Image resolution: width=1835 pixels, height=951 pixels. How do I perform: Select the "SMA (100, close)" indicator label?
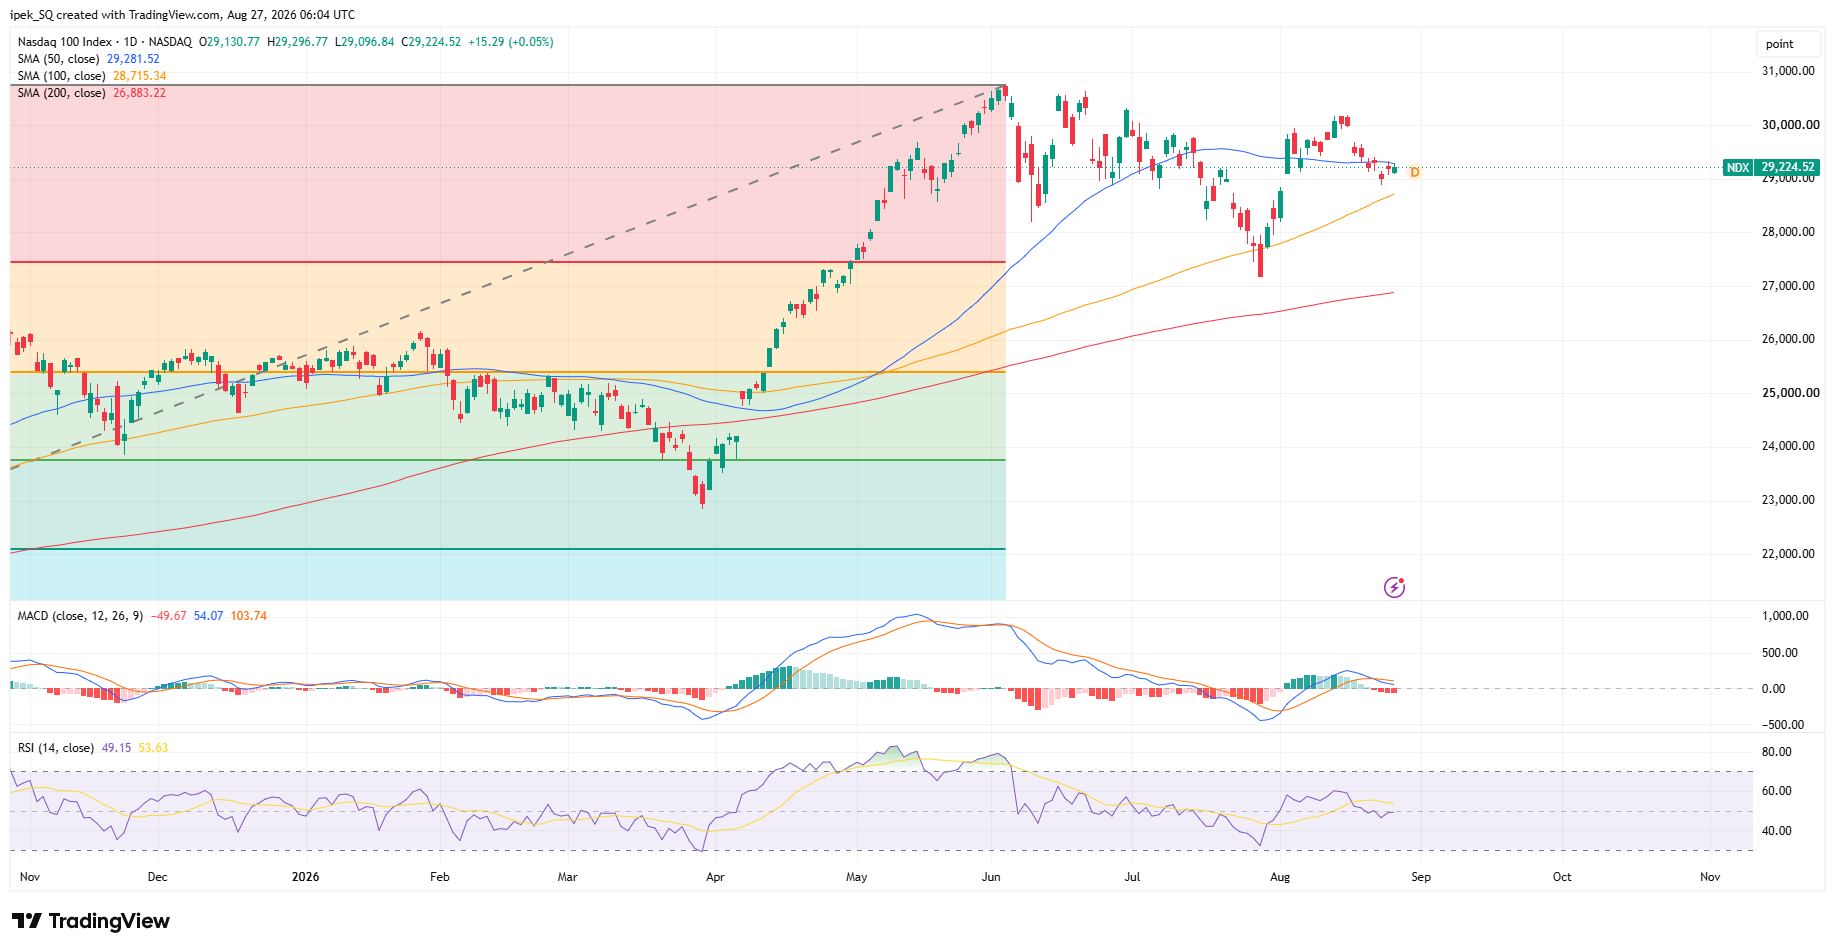[62, 76]
